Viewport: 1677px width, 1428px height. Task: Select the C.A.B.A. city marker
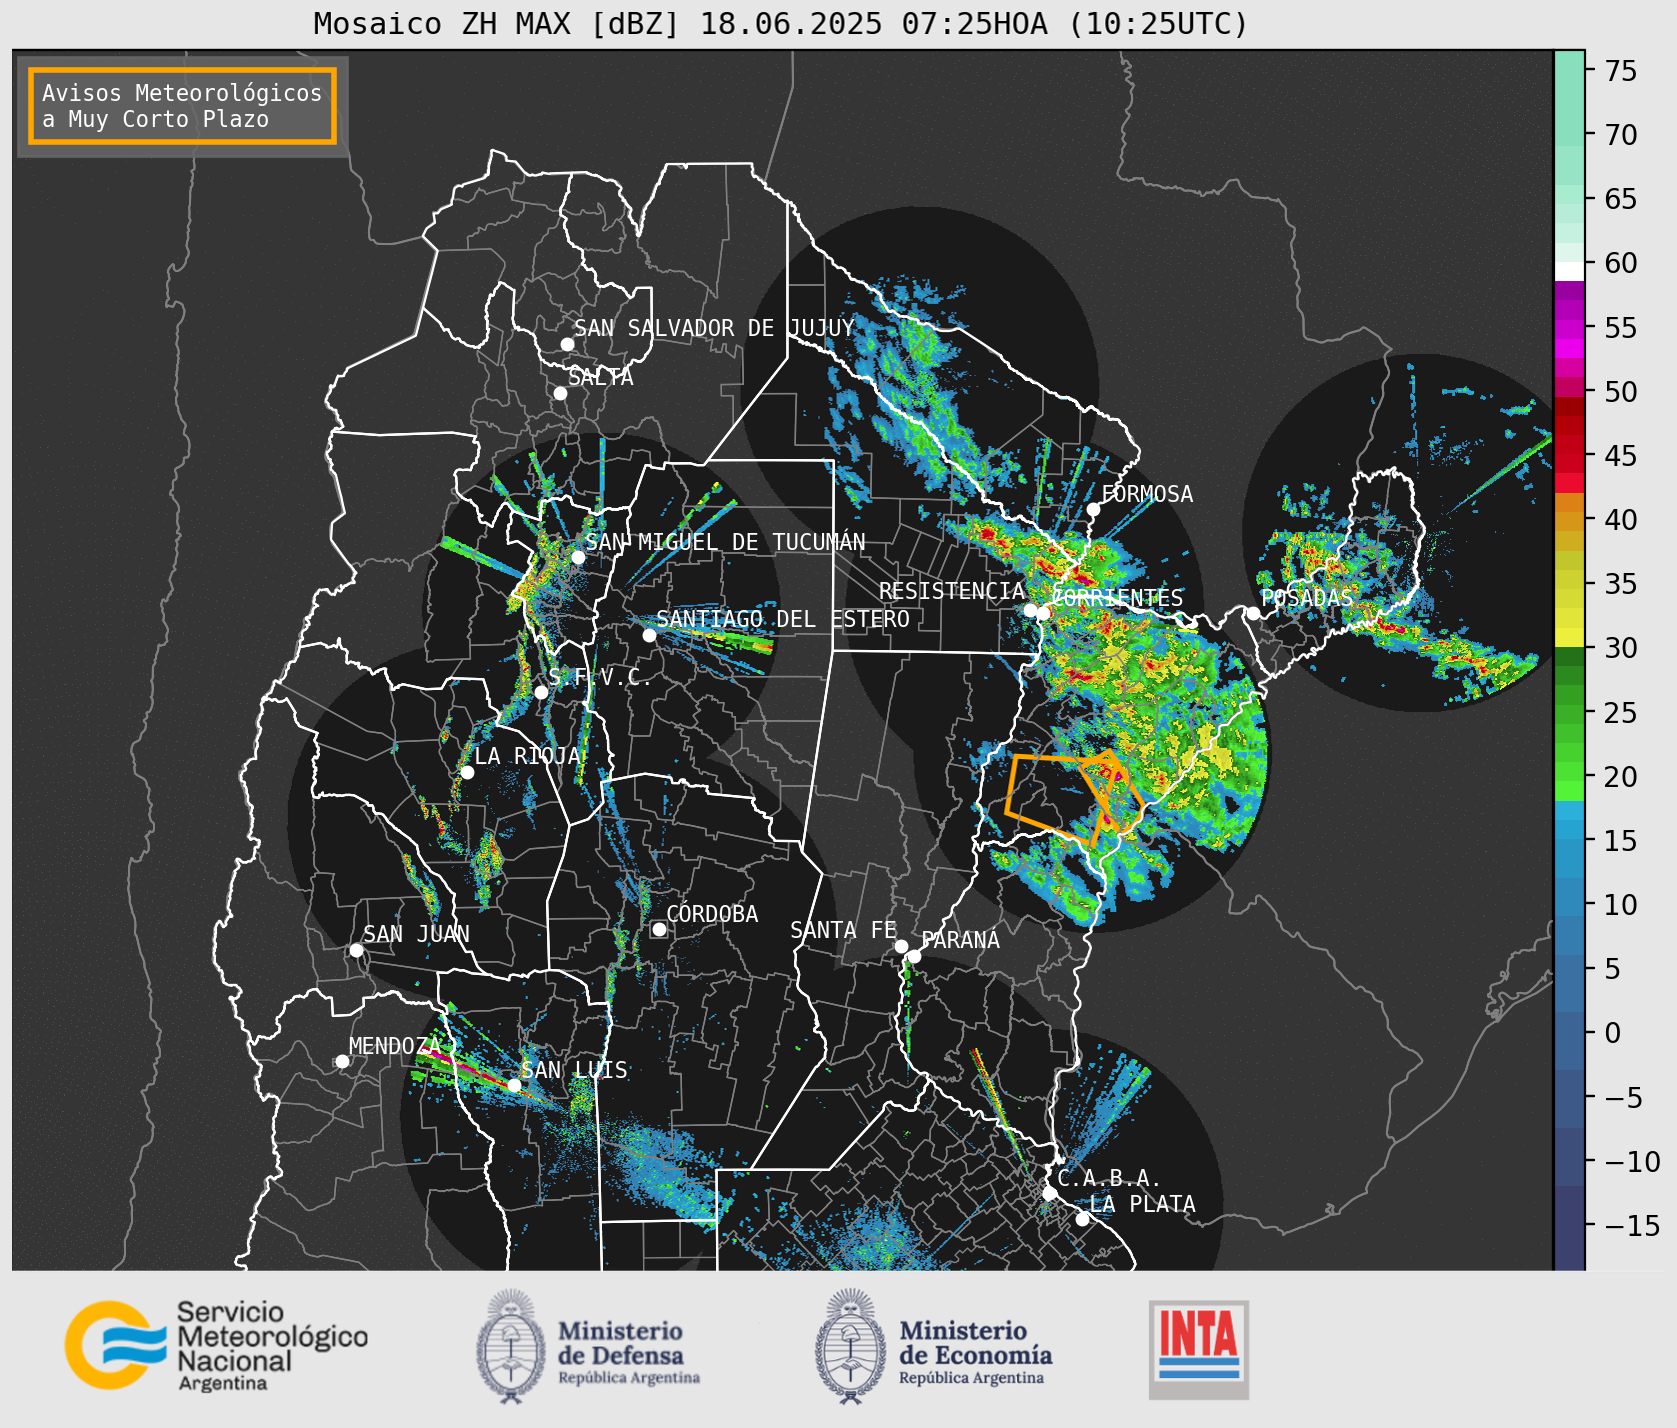click(x=1049, y=1193)
